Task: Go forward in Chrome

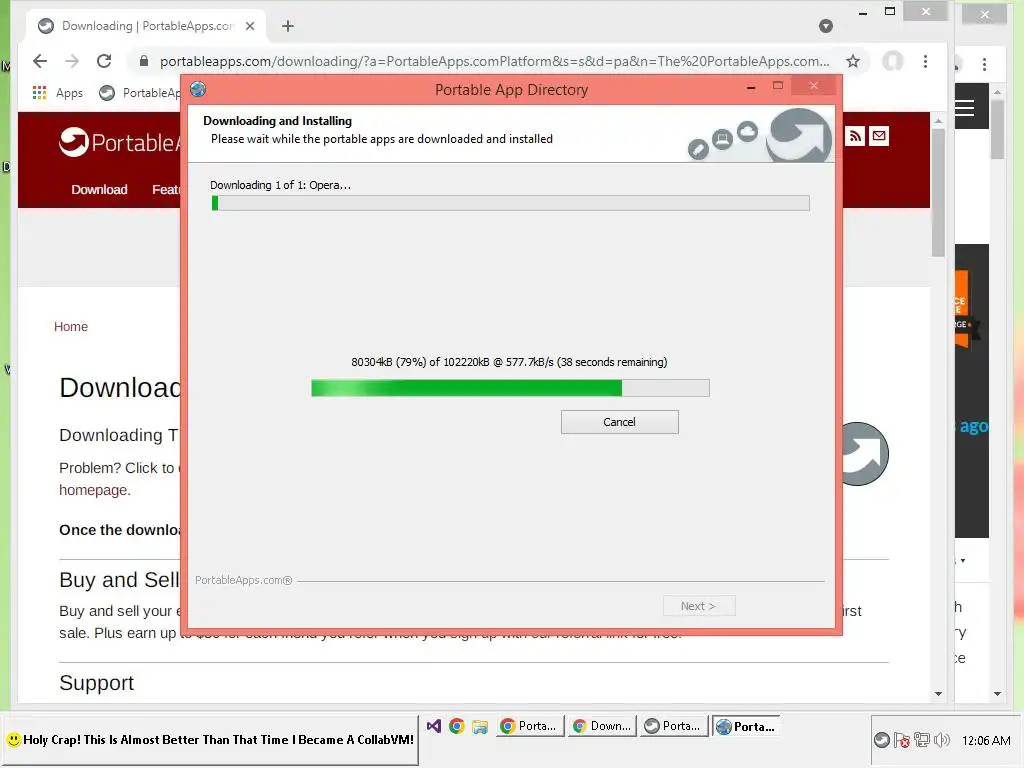Action: pos(72,61)
